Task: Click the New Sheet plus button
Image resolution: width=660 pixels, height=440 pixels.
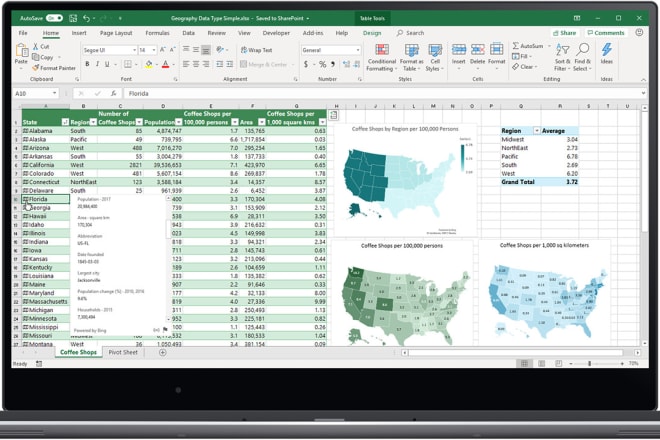Action: point(162,352)
